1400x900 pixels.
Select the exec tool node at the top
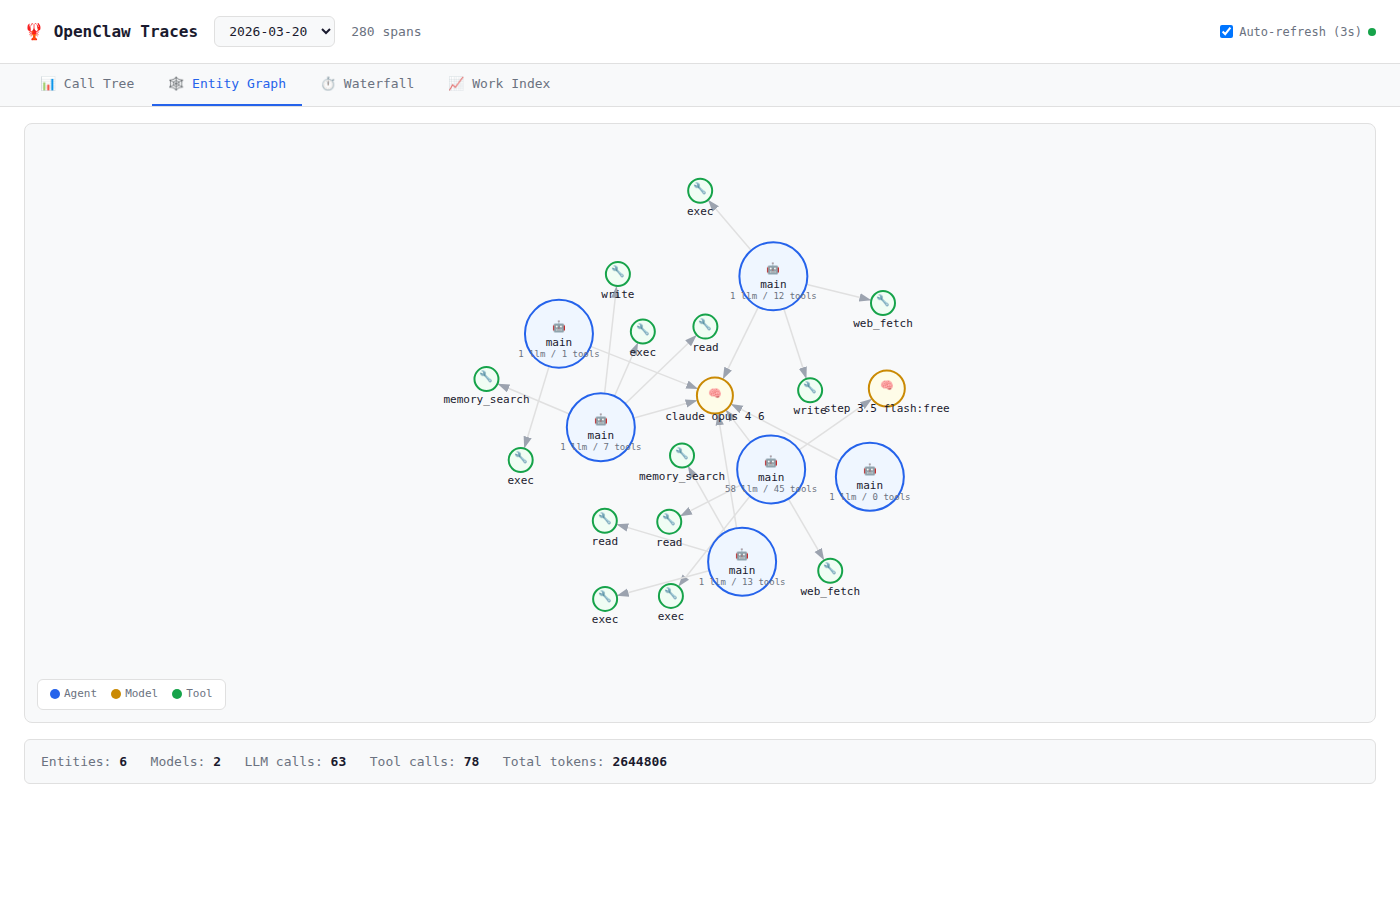(x=700, y=190)
